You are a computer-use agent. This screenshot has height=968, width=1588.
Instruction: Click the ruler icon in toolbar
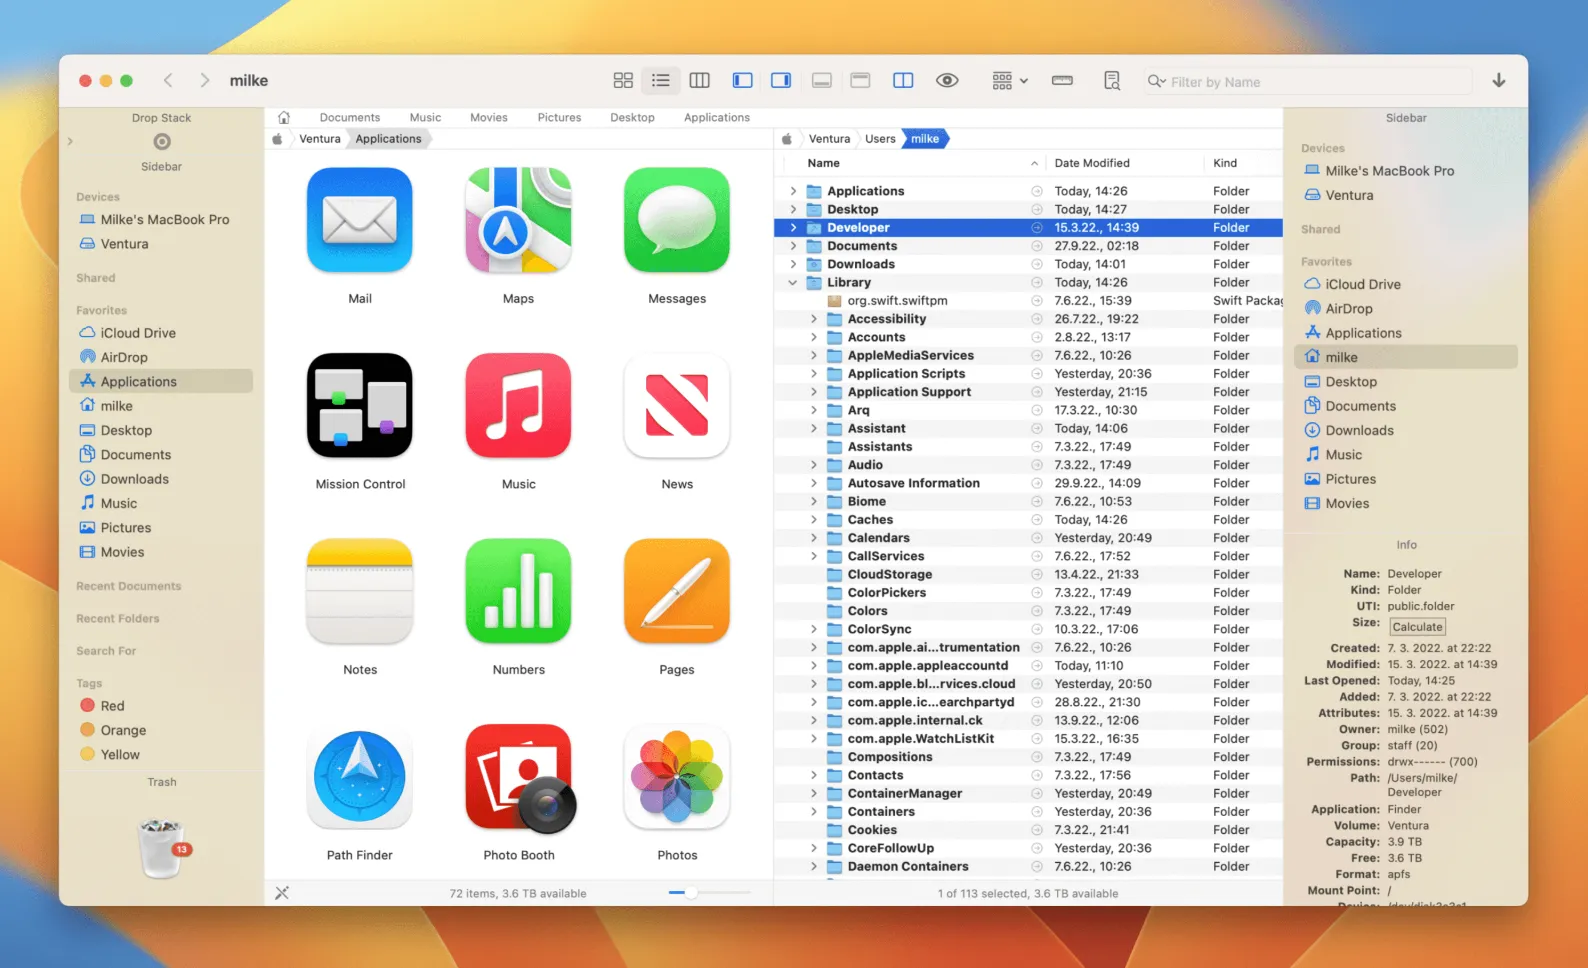pyautogui.click(x=1062, y=81)
